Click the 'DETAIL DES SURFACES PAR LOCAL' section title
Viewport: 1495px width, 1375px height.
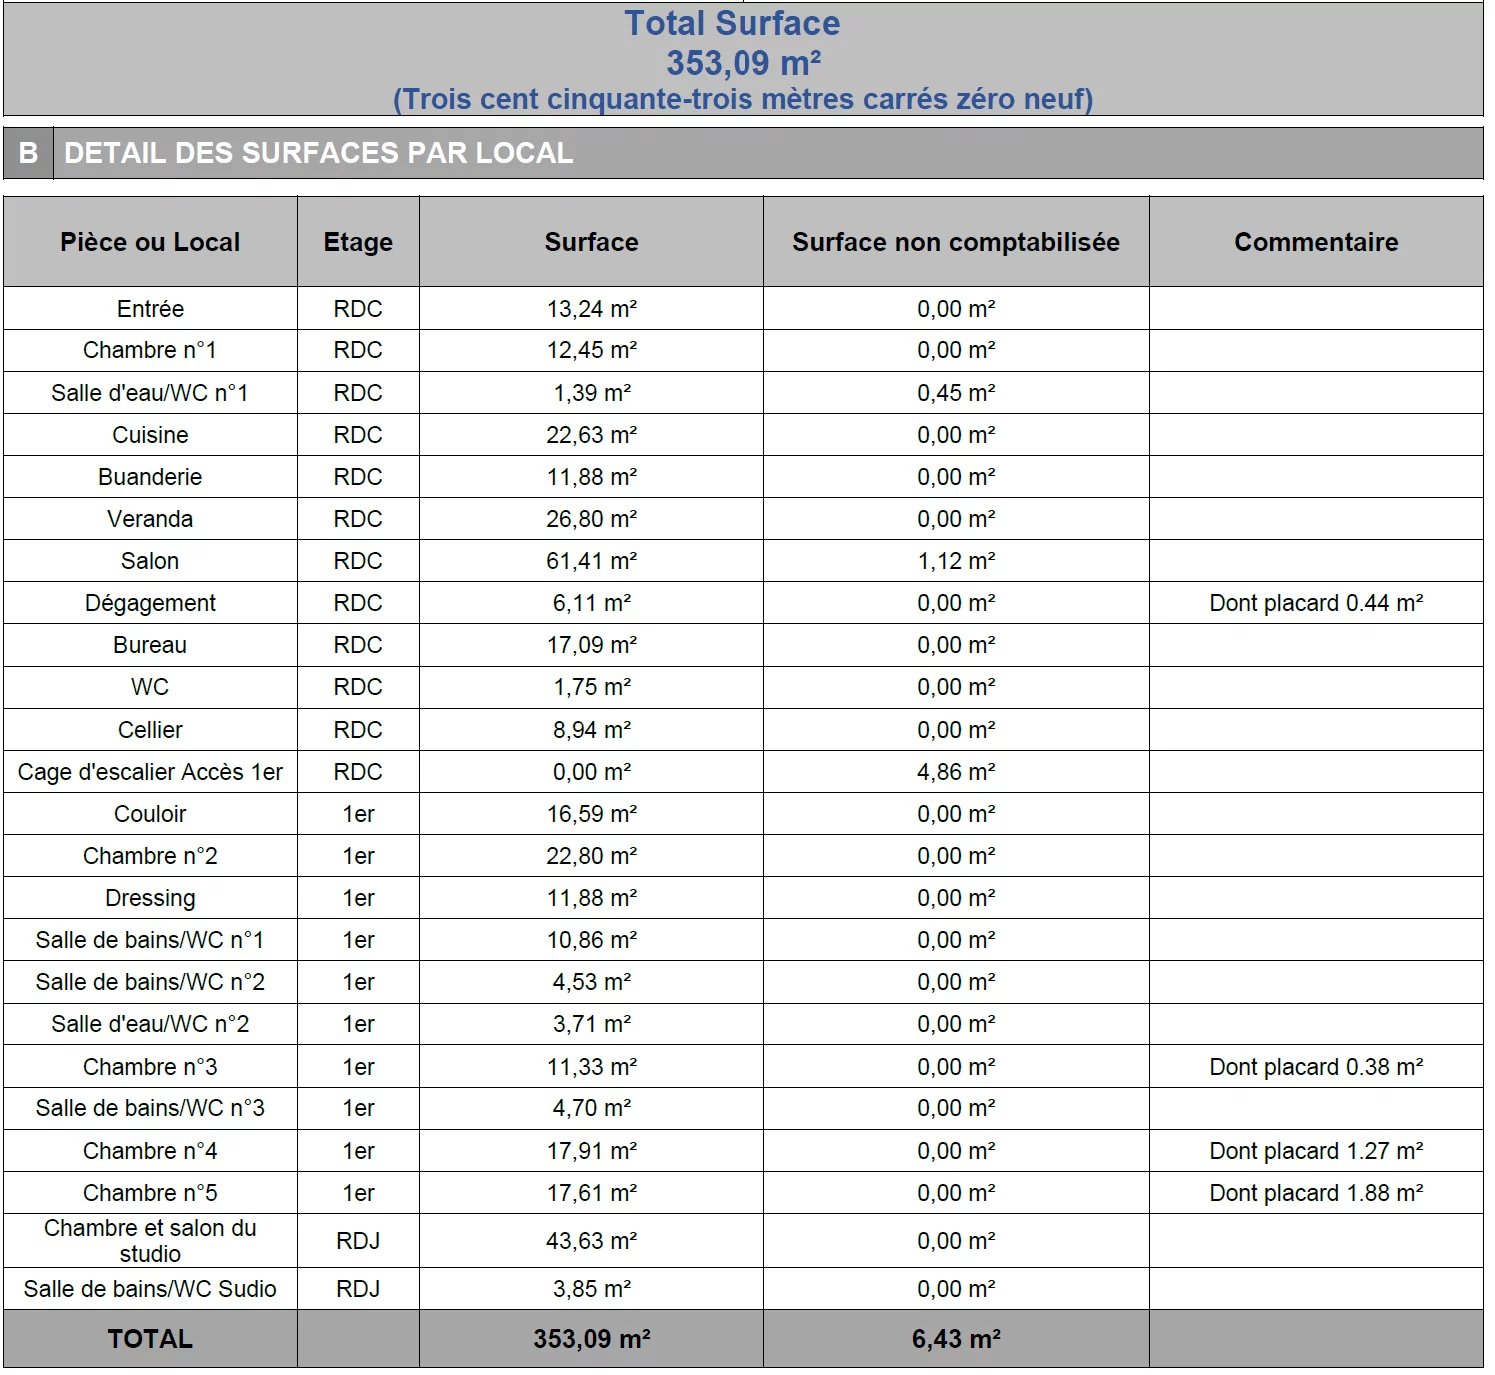[x=319, y=153]
